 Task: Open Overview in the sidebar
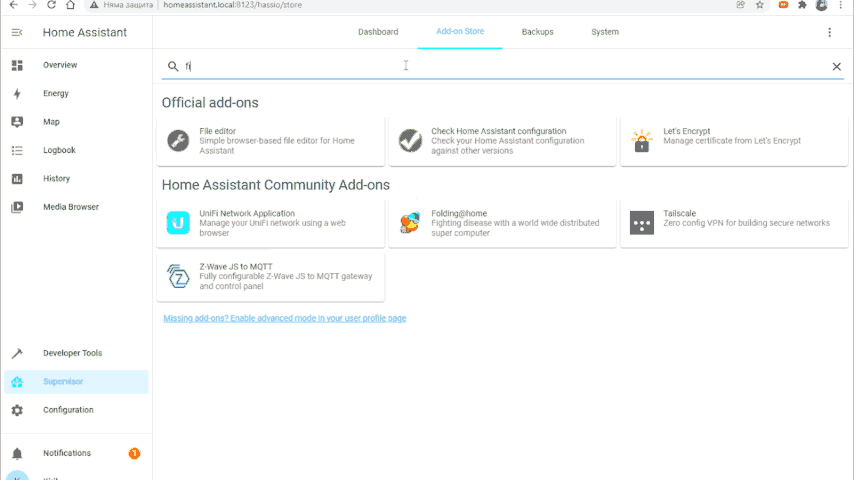point(76,65)
